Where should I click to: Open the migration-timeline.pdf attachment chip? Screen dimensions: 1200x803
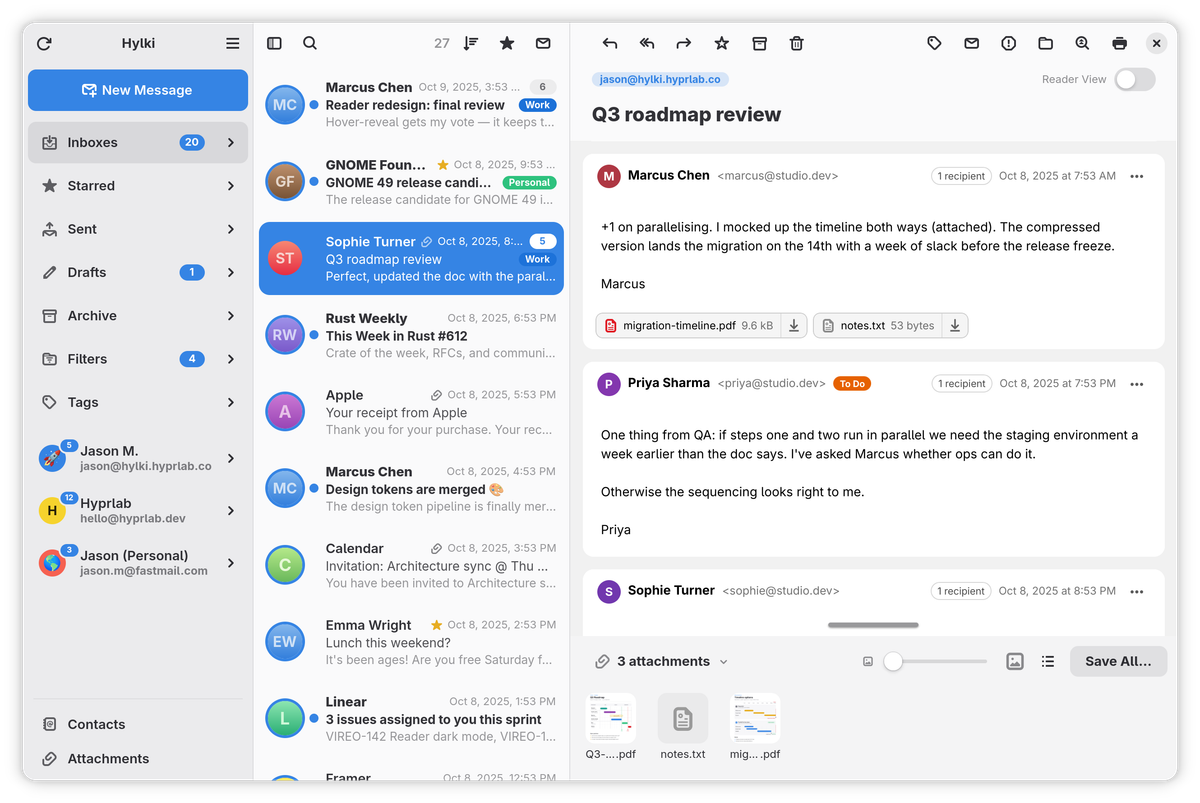pos(688,325)
